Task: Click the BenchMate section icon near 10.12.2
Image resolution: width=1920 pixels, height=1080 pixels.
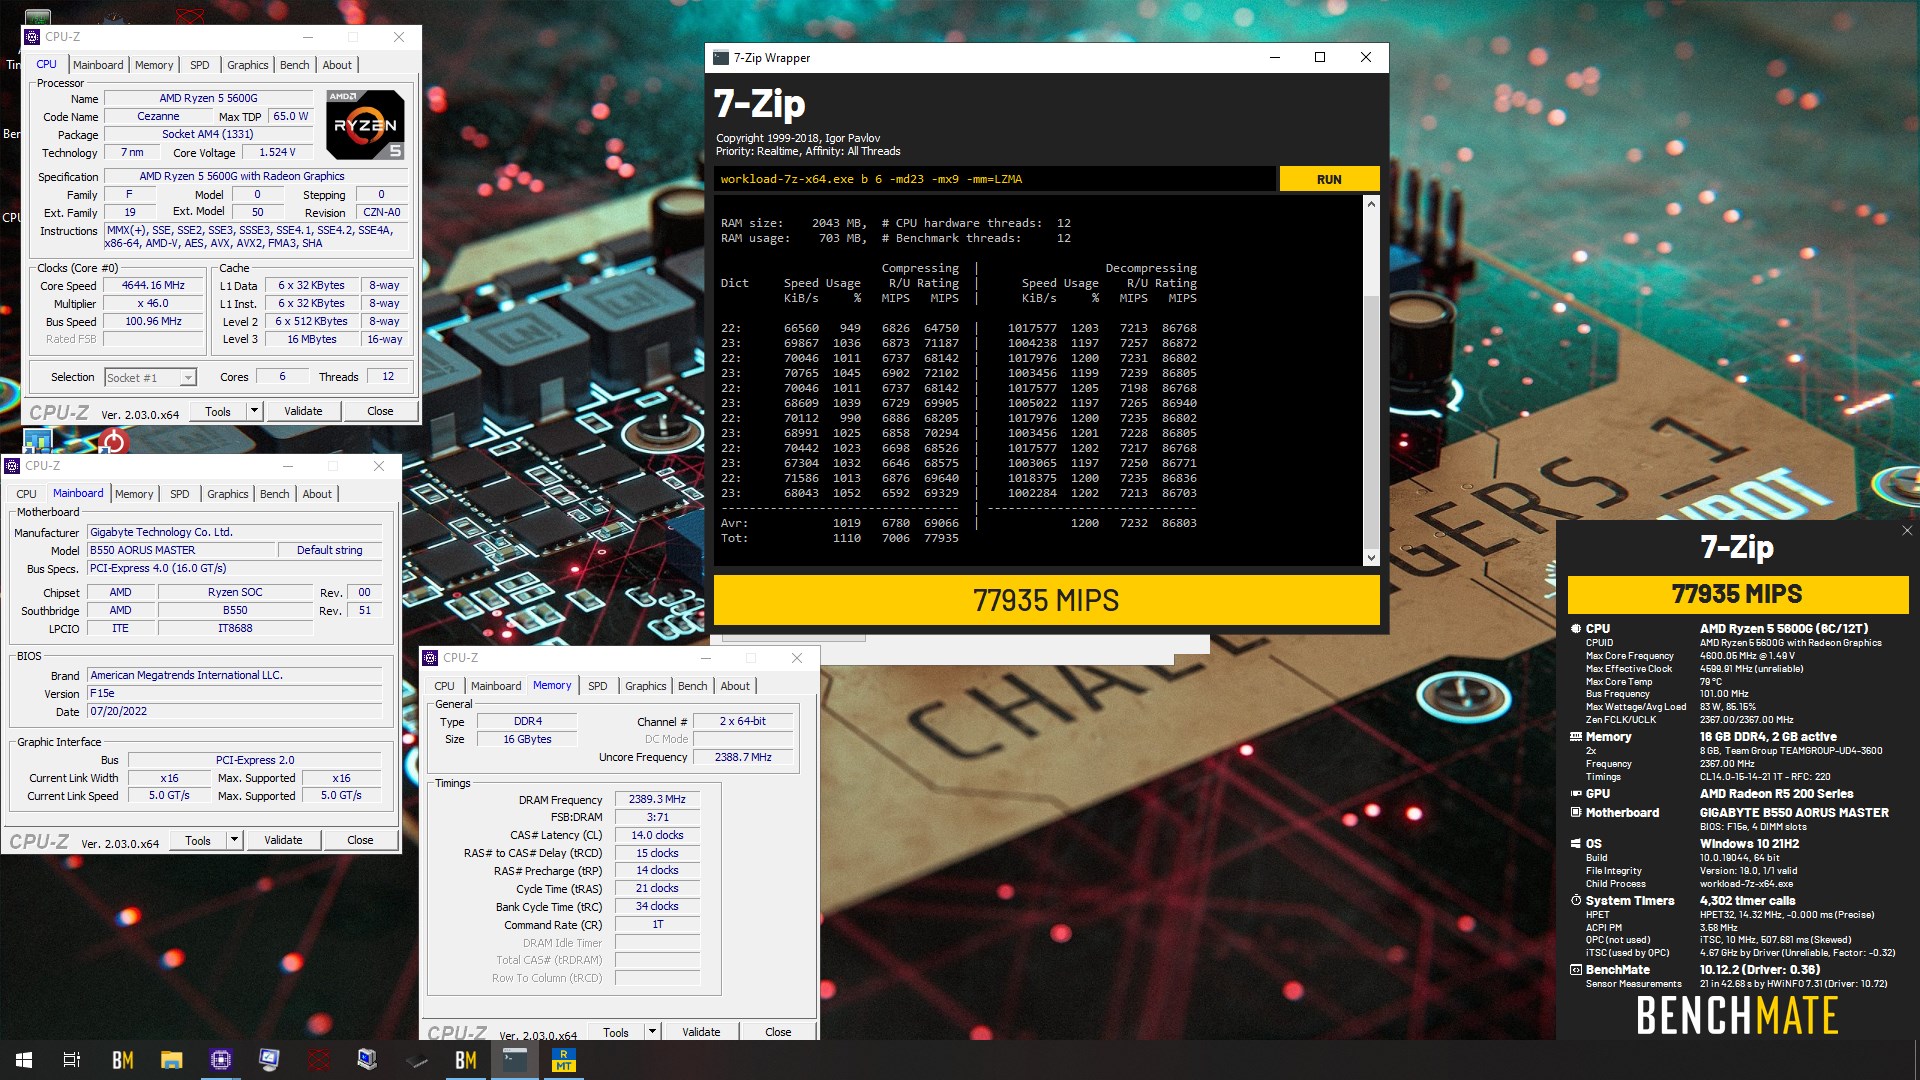Action: pos(1576,970)
